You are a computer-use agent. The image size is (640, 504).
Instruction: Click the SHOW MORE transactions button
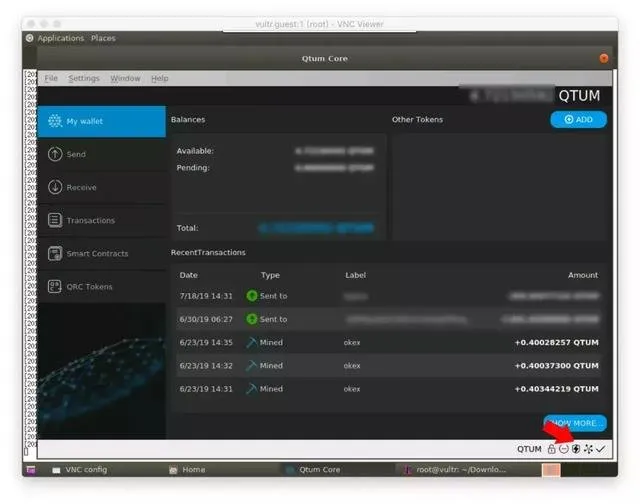click(575, 423)
